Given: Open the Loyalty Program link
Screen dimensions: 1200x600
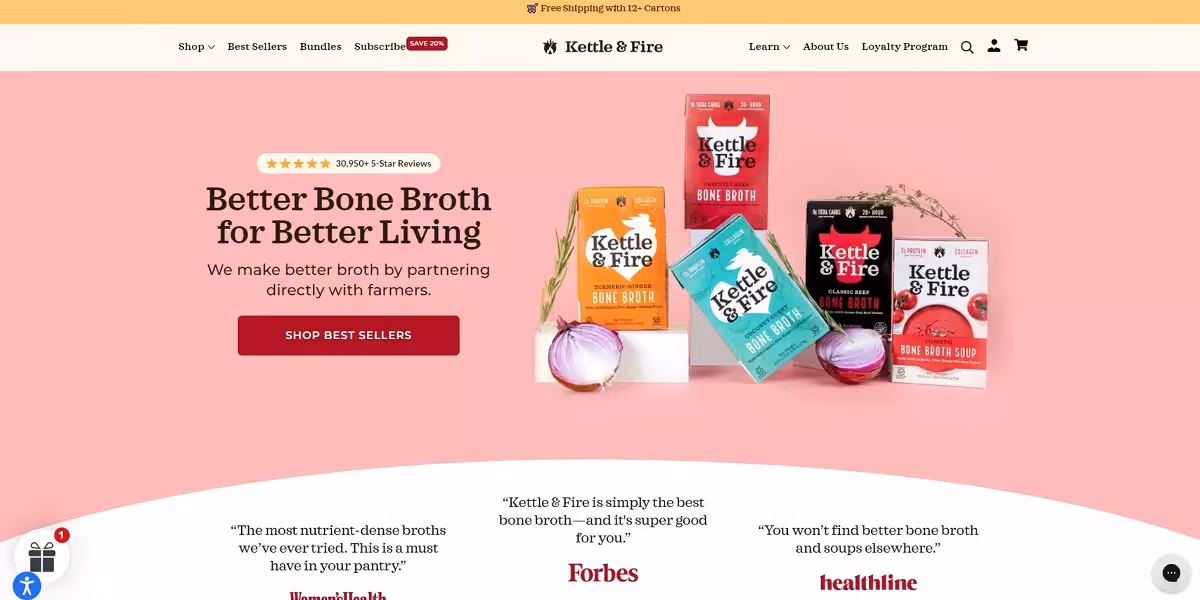Looking at the screenshot, I should click(904, 47).
